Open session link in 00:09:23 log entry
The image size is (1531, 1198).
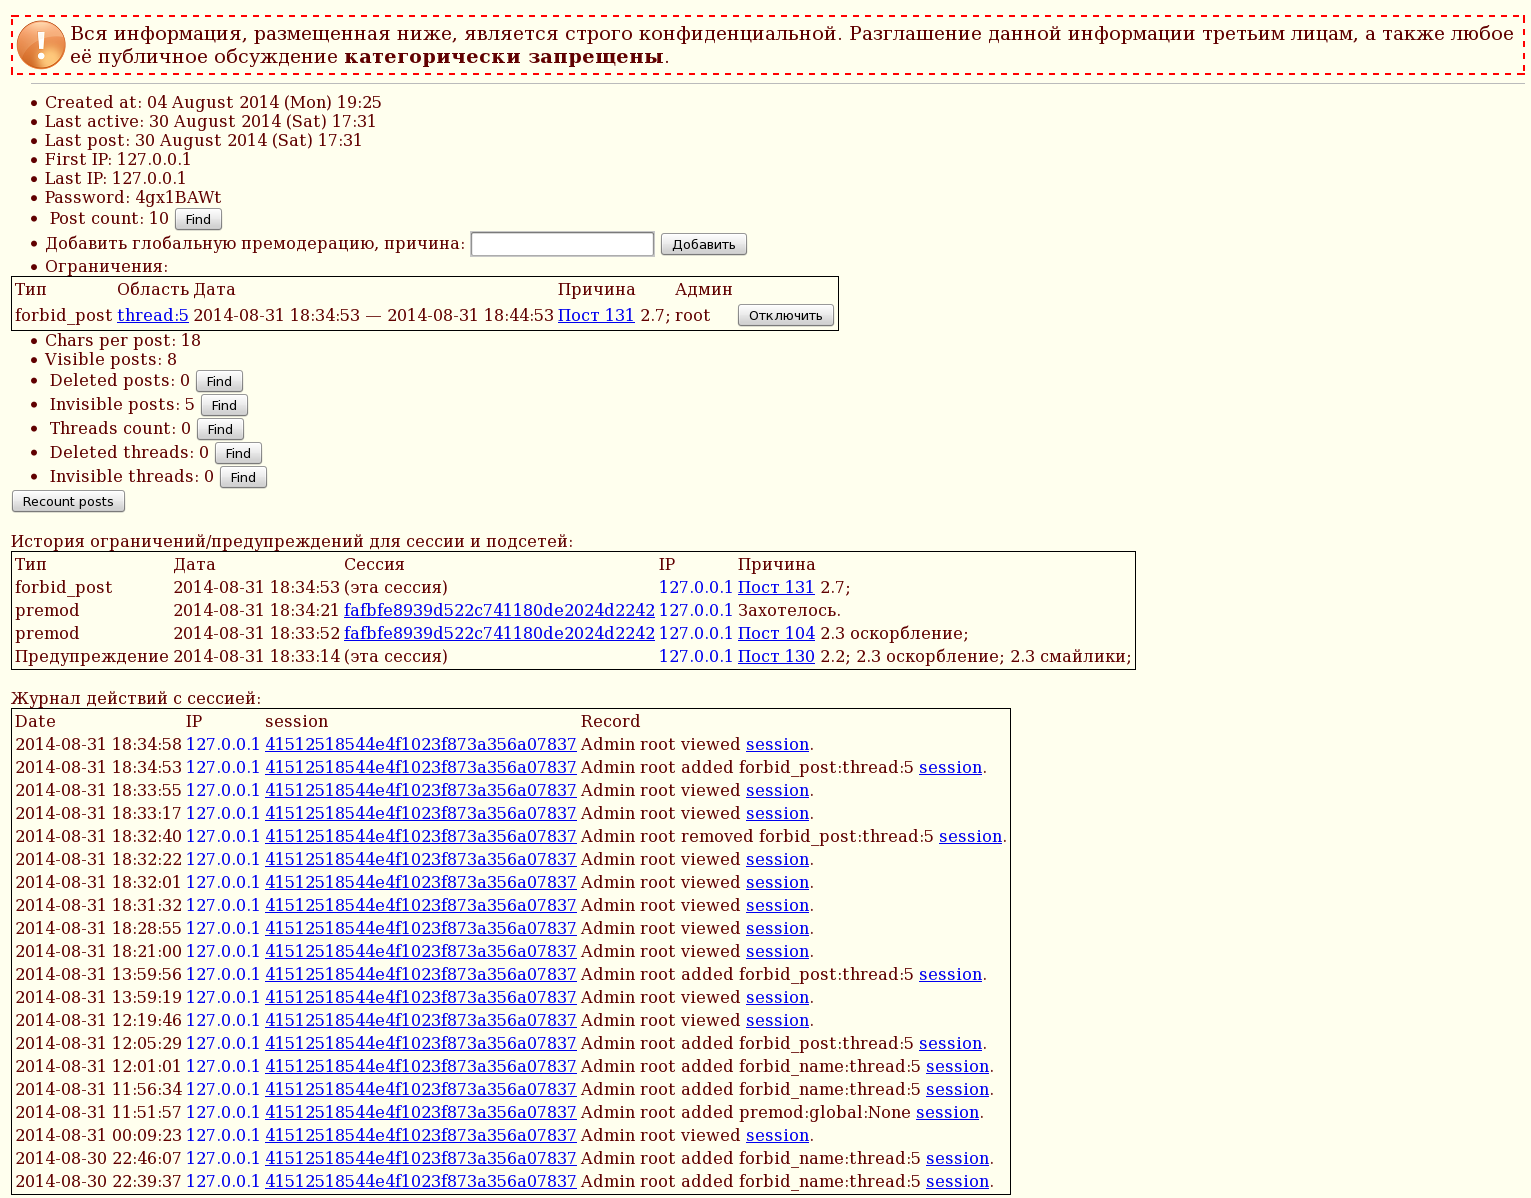click(777, 1135)
